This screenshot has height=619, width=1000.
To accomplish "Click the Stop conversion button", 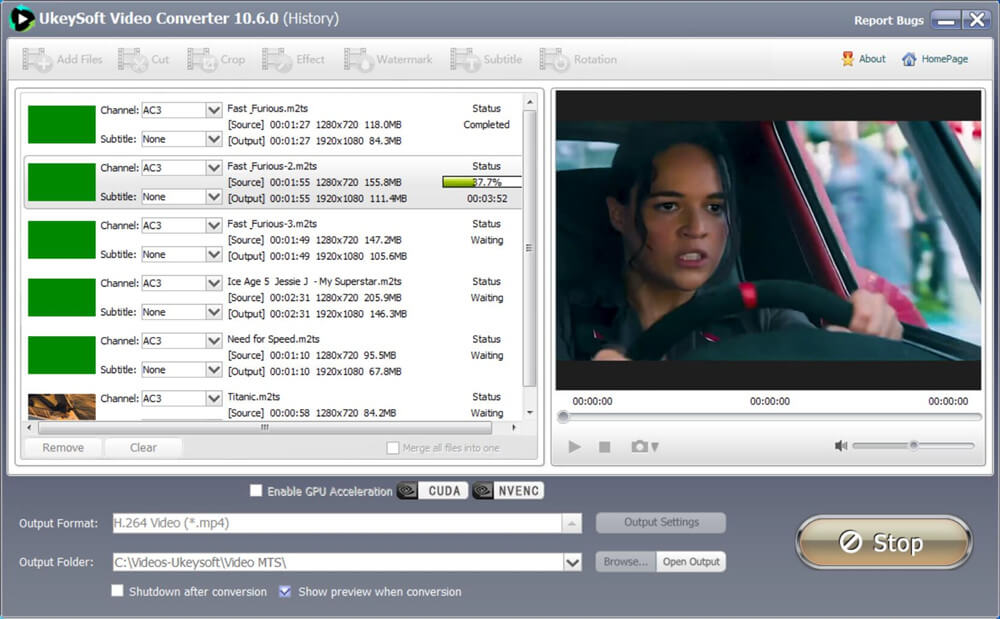I will coord(884,543).
